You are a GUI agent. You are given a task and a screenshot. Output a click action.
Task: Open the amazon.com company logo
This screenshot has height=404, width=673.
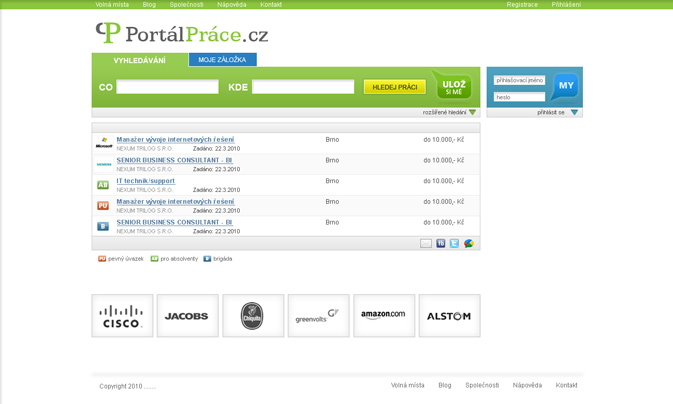(384, 316)
